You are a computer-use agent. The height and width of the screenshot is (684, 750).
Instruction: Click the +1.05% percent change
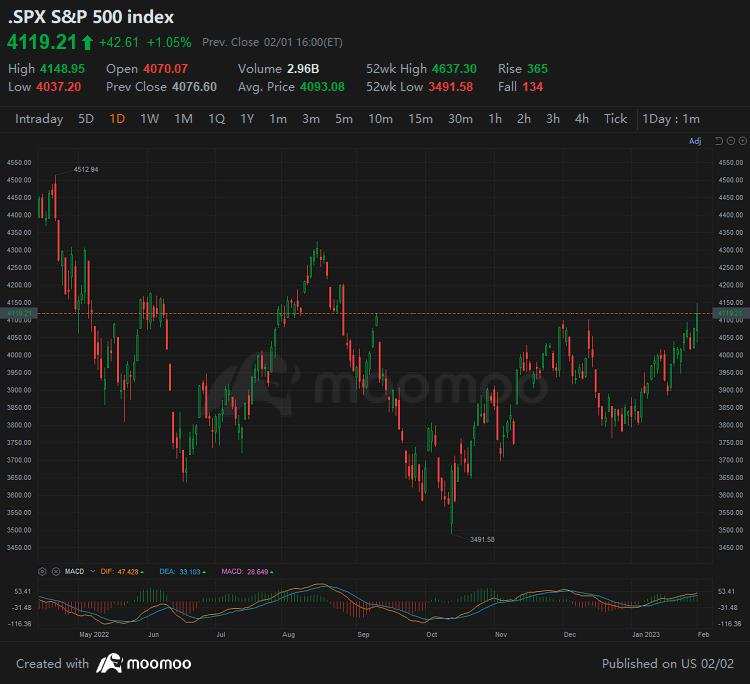point(169,43)
